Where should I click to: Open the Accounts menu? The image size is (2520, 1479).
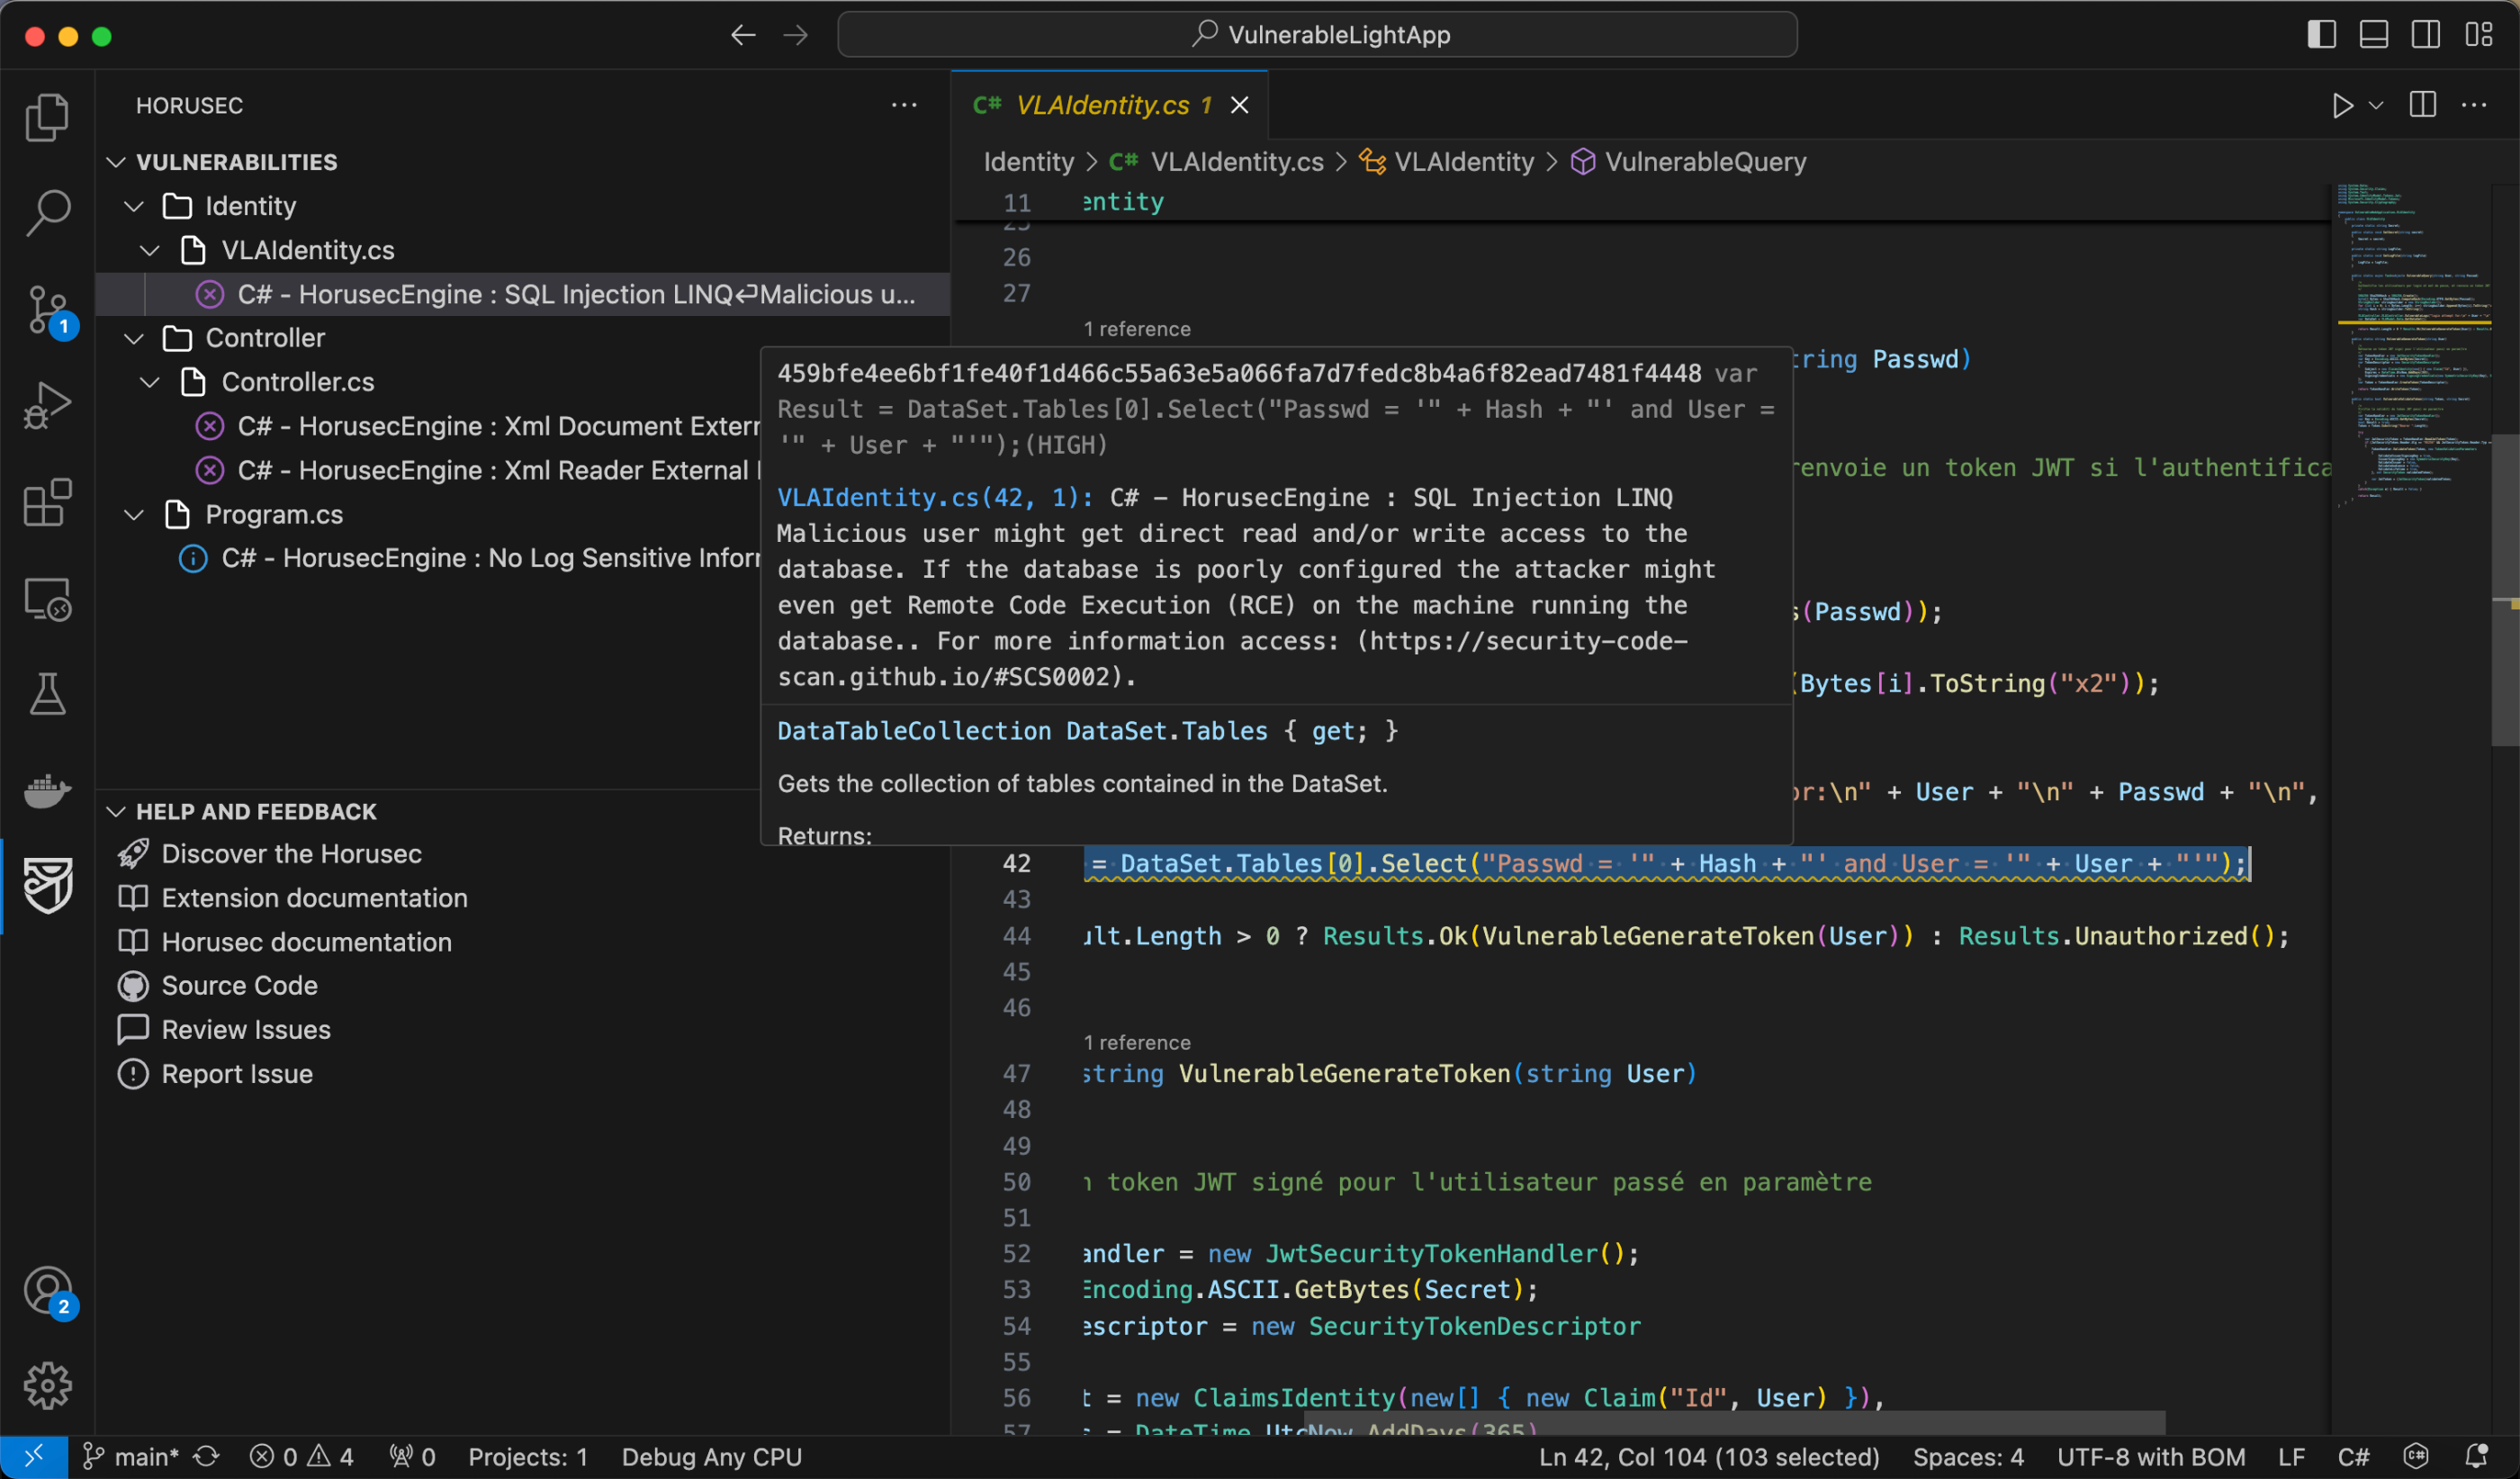[47, 1291]
